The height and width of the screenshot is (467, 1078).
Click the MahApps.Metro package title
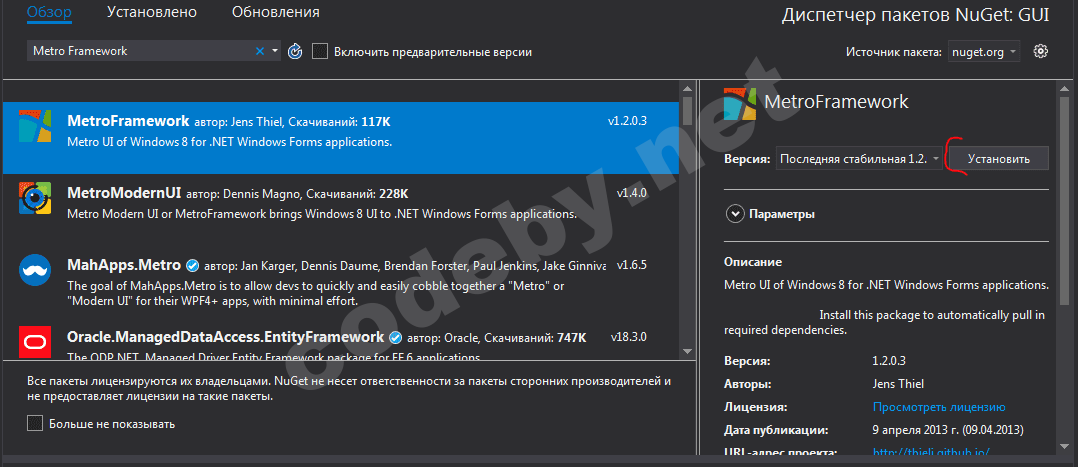(124, 265)
